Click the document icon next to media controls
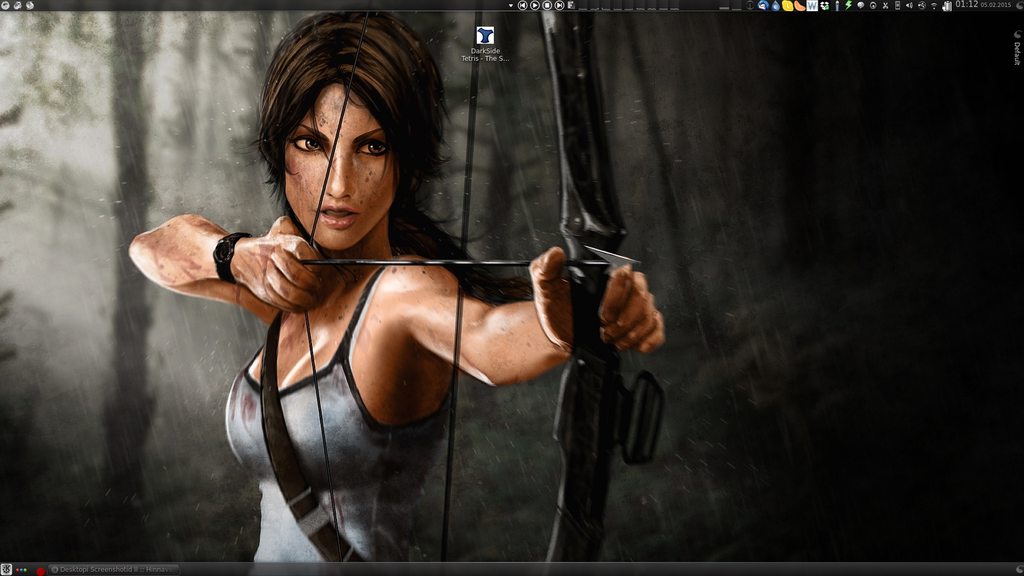The width and height of the screenshot is (1024, 576). (x=571, y=5)
